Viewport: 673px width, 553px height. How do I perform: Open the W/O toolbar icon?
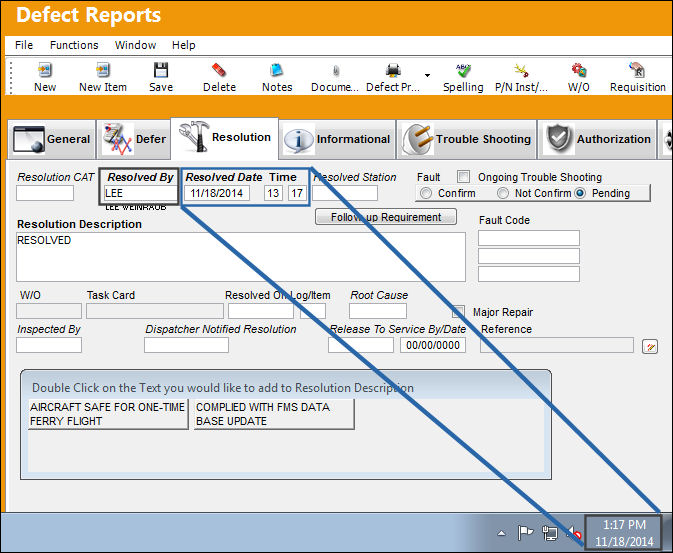(x=579, y=70)
